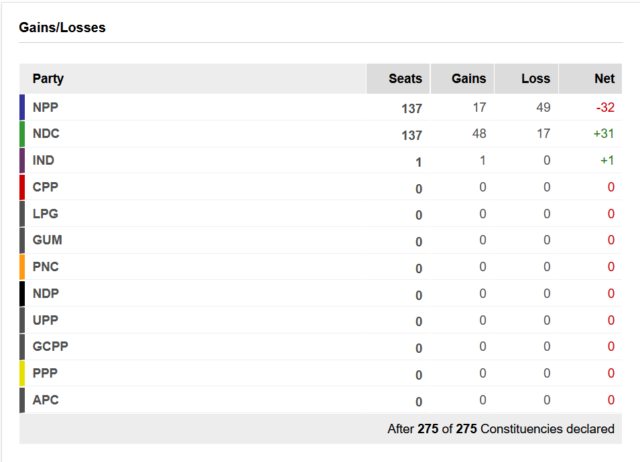Viewport: 640px width, 462px height.
Task: Click the IND seats count
Action: pyautogui.click(x=418, y=162)
